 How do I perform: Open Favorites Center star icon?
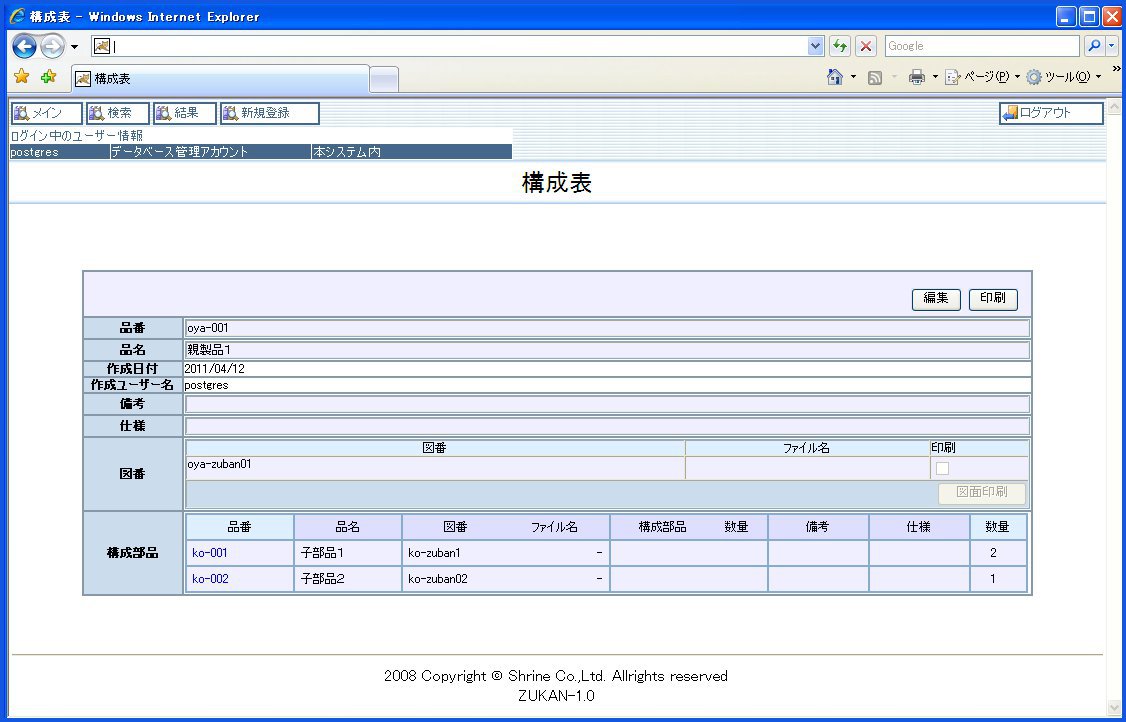click(x=22, y=77)
